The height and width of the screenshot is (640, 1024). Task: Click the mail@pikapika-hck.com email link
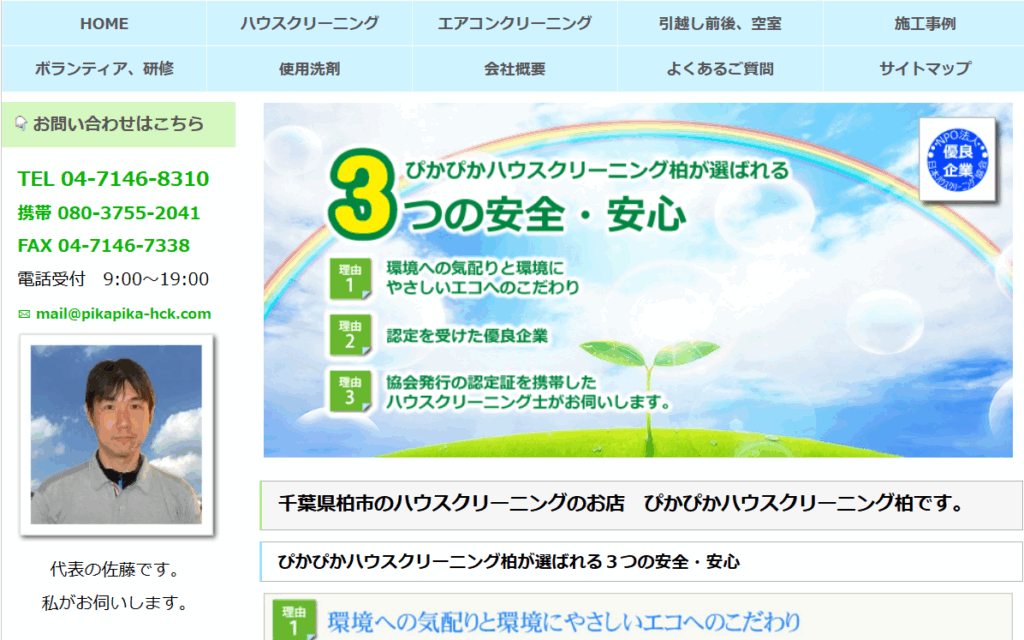[123, 314]
